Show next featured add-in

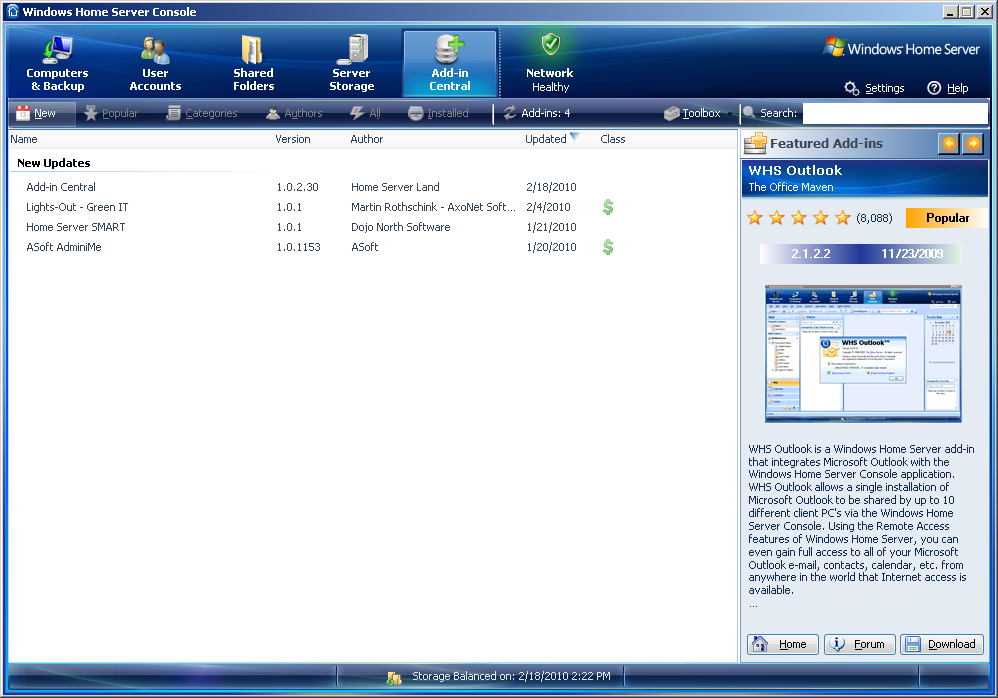pos(973,144)
